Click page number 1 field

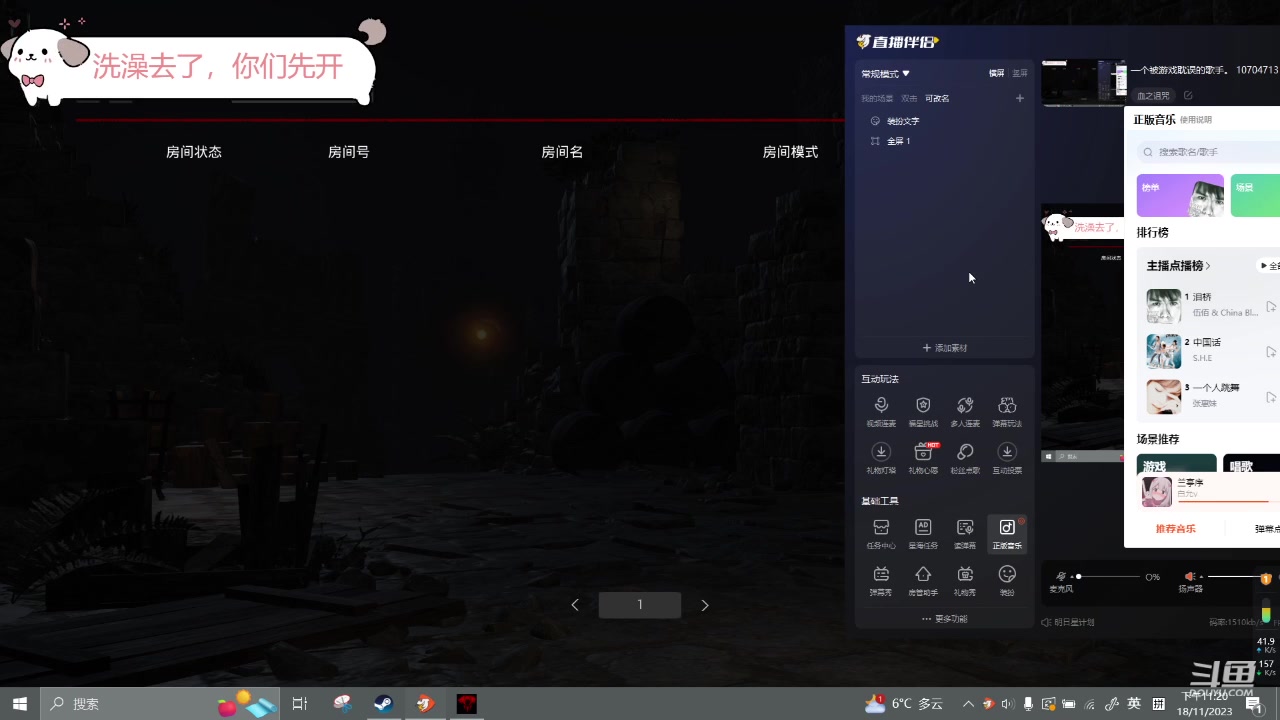tap(640, 605)
